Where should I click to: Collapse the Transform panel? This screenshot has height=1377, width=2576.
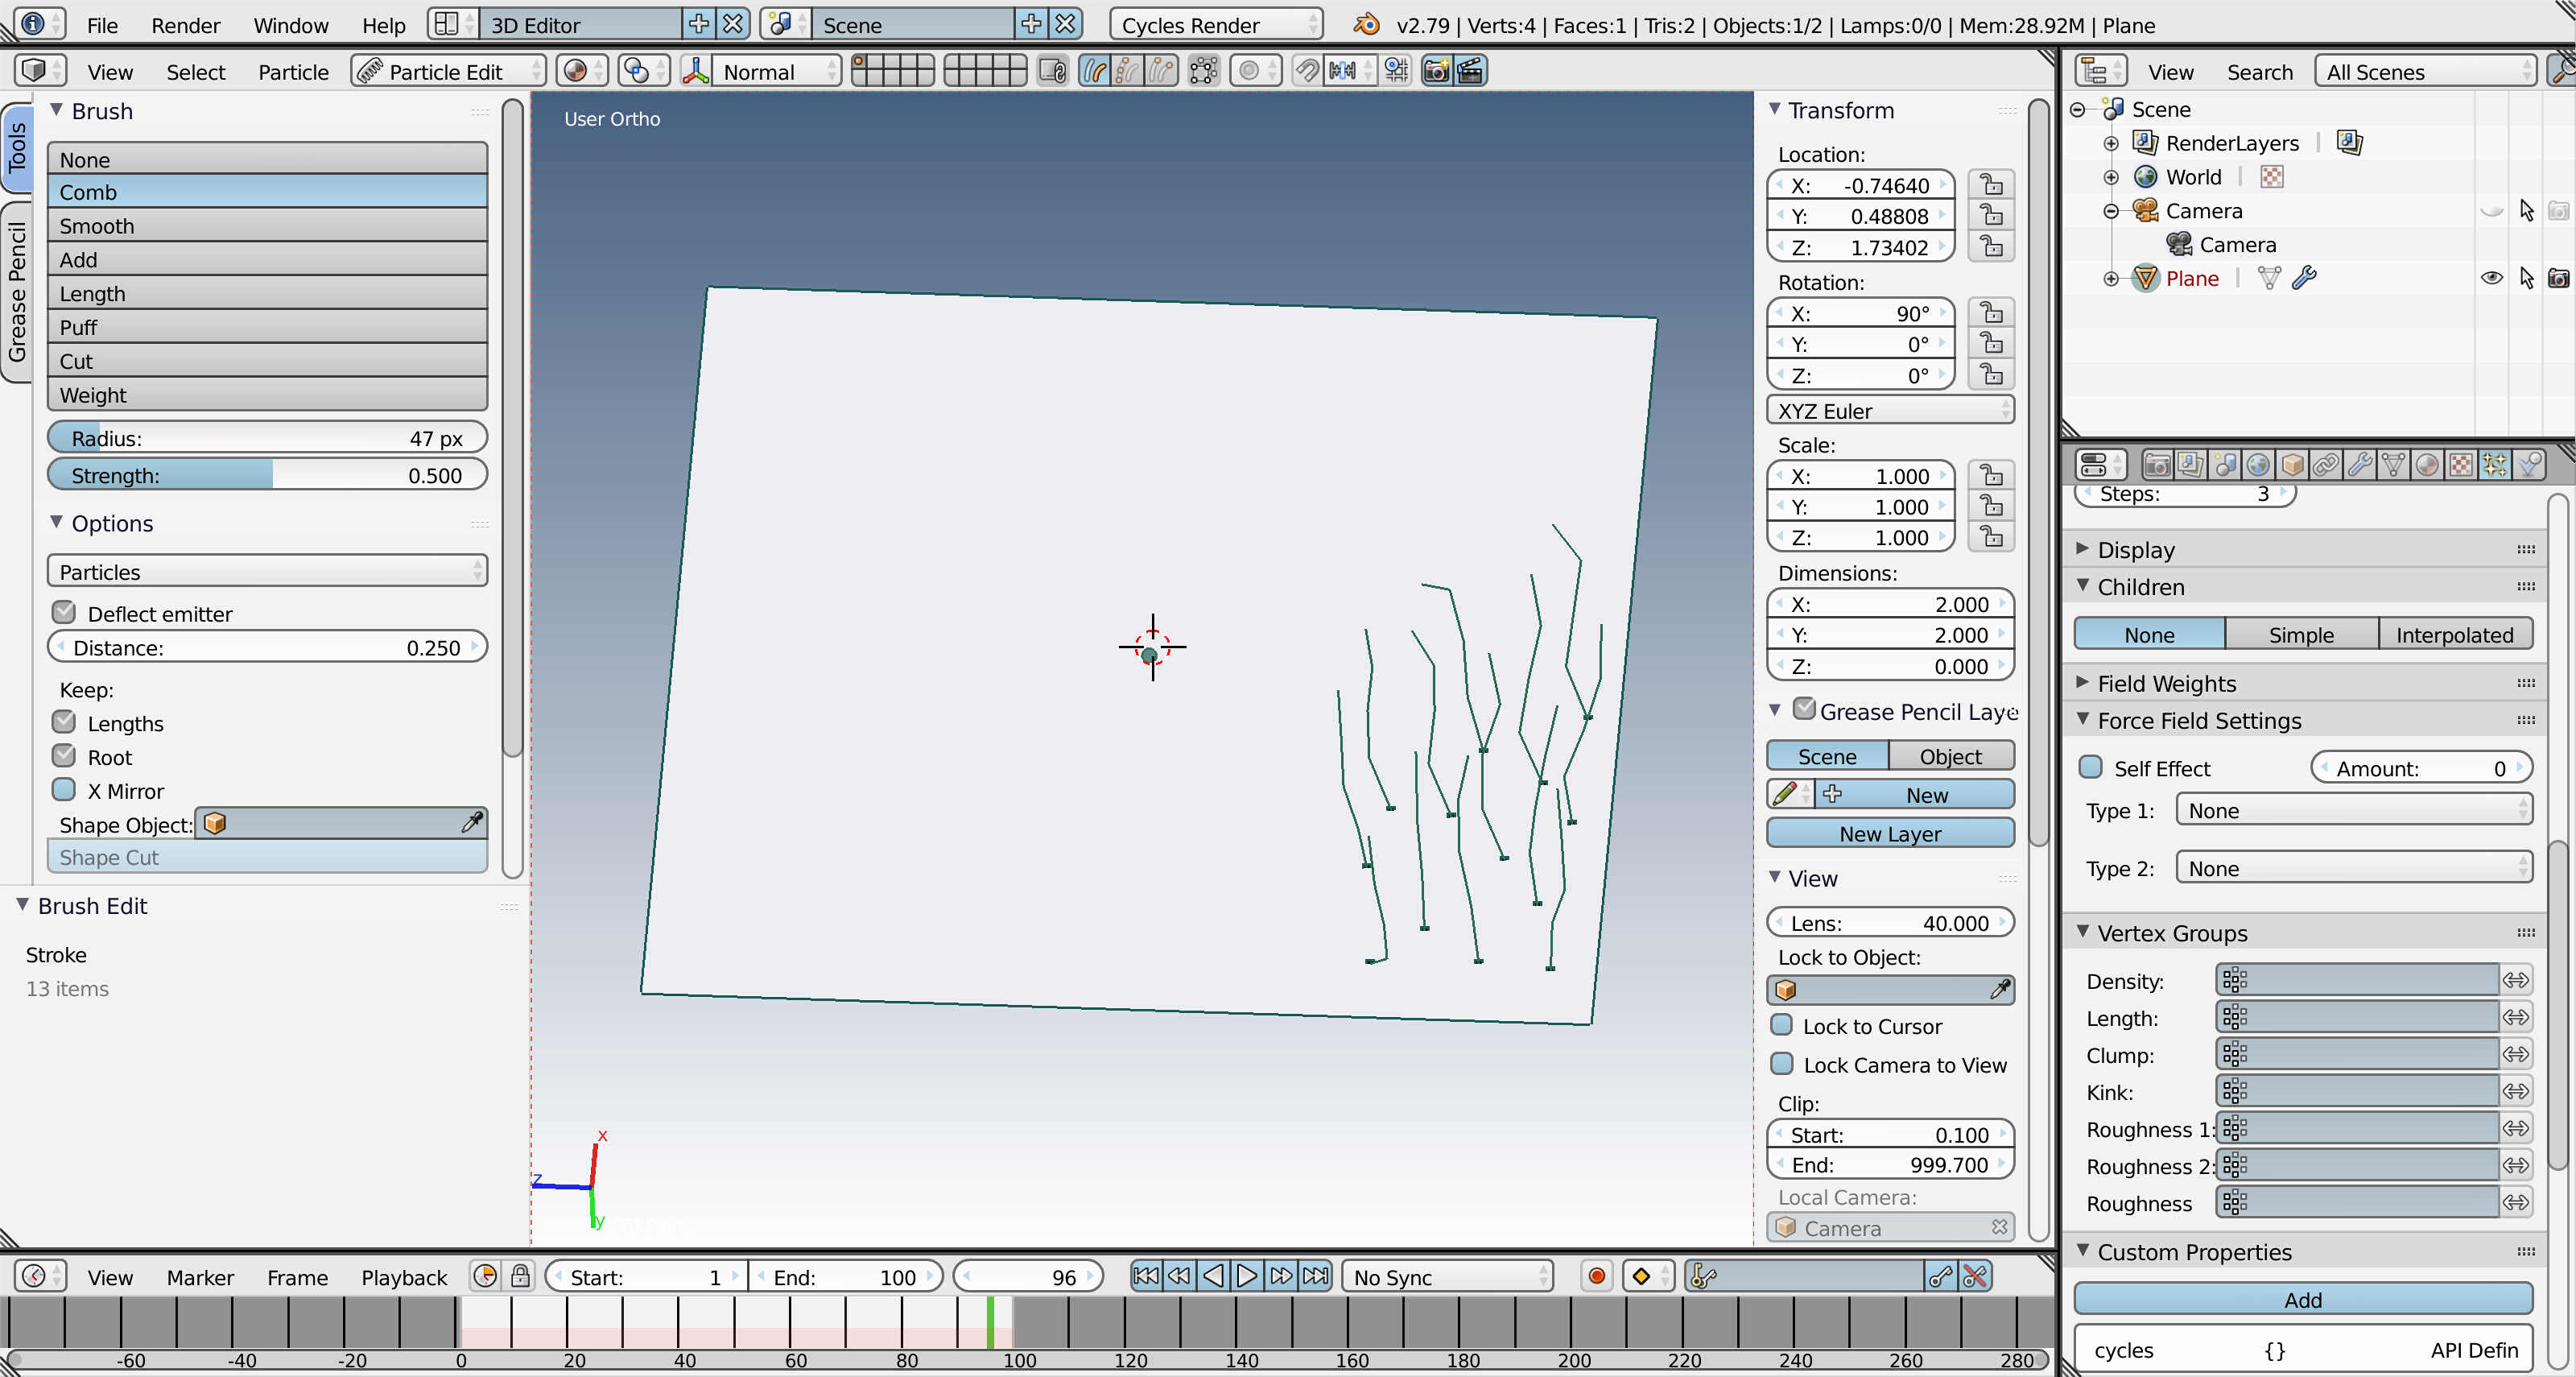point(1775,109)
